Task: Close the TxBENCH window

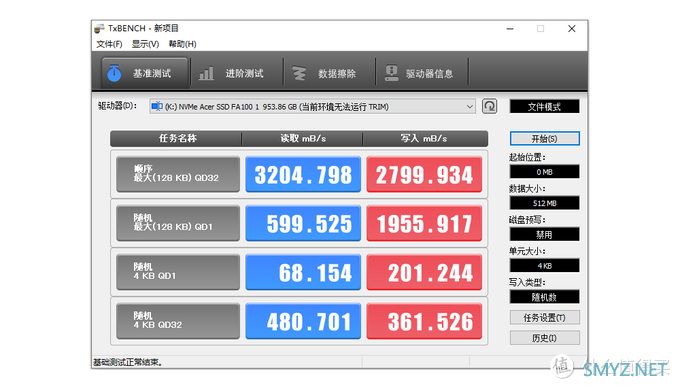Action: pos(572,29)
